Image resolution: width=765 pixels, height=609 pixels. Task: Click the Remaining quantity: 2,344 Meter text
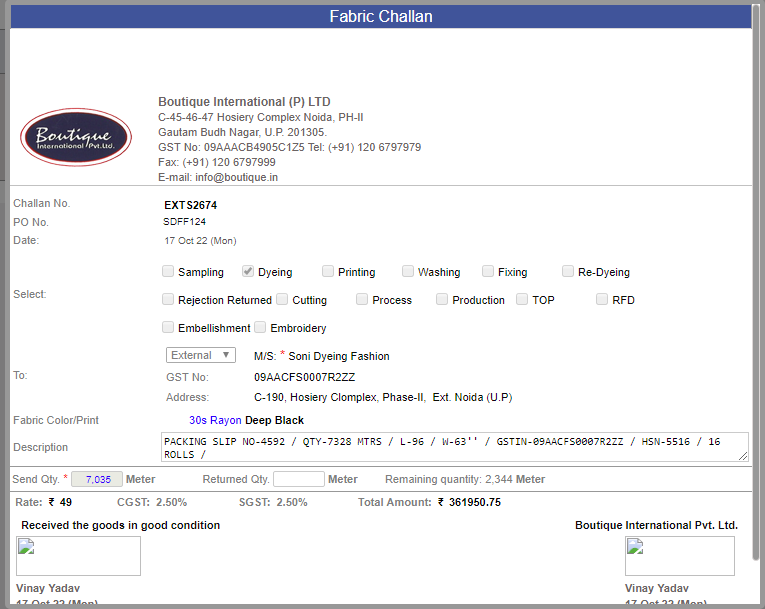(x=465, y=479)
